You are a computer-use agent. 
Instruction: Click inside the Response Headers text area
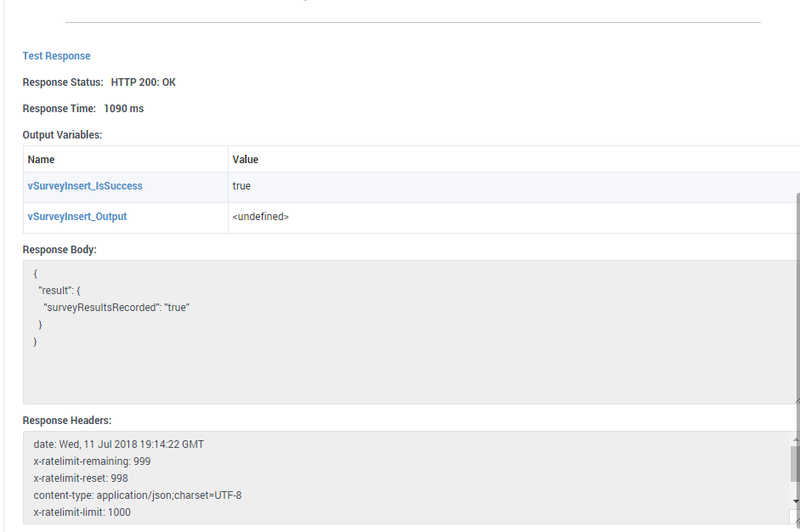[x=407, y=477]
